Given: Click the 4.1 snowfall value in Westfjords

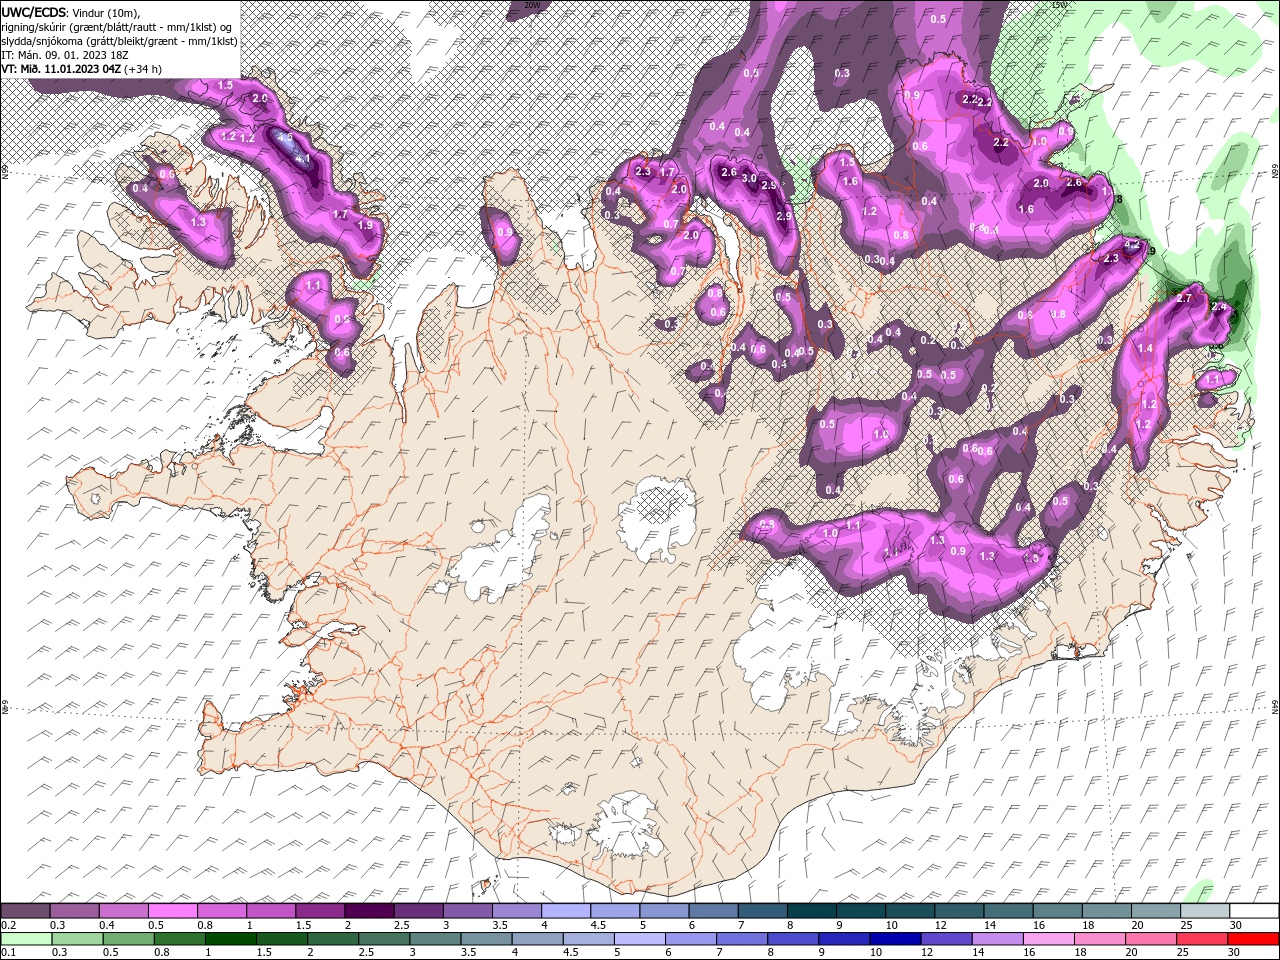Looking at the screenshot, I should (x=302, y=158).
